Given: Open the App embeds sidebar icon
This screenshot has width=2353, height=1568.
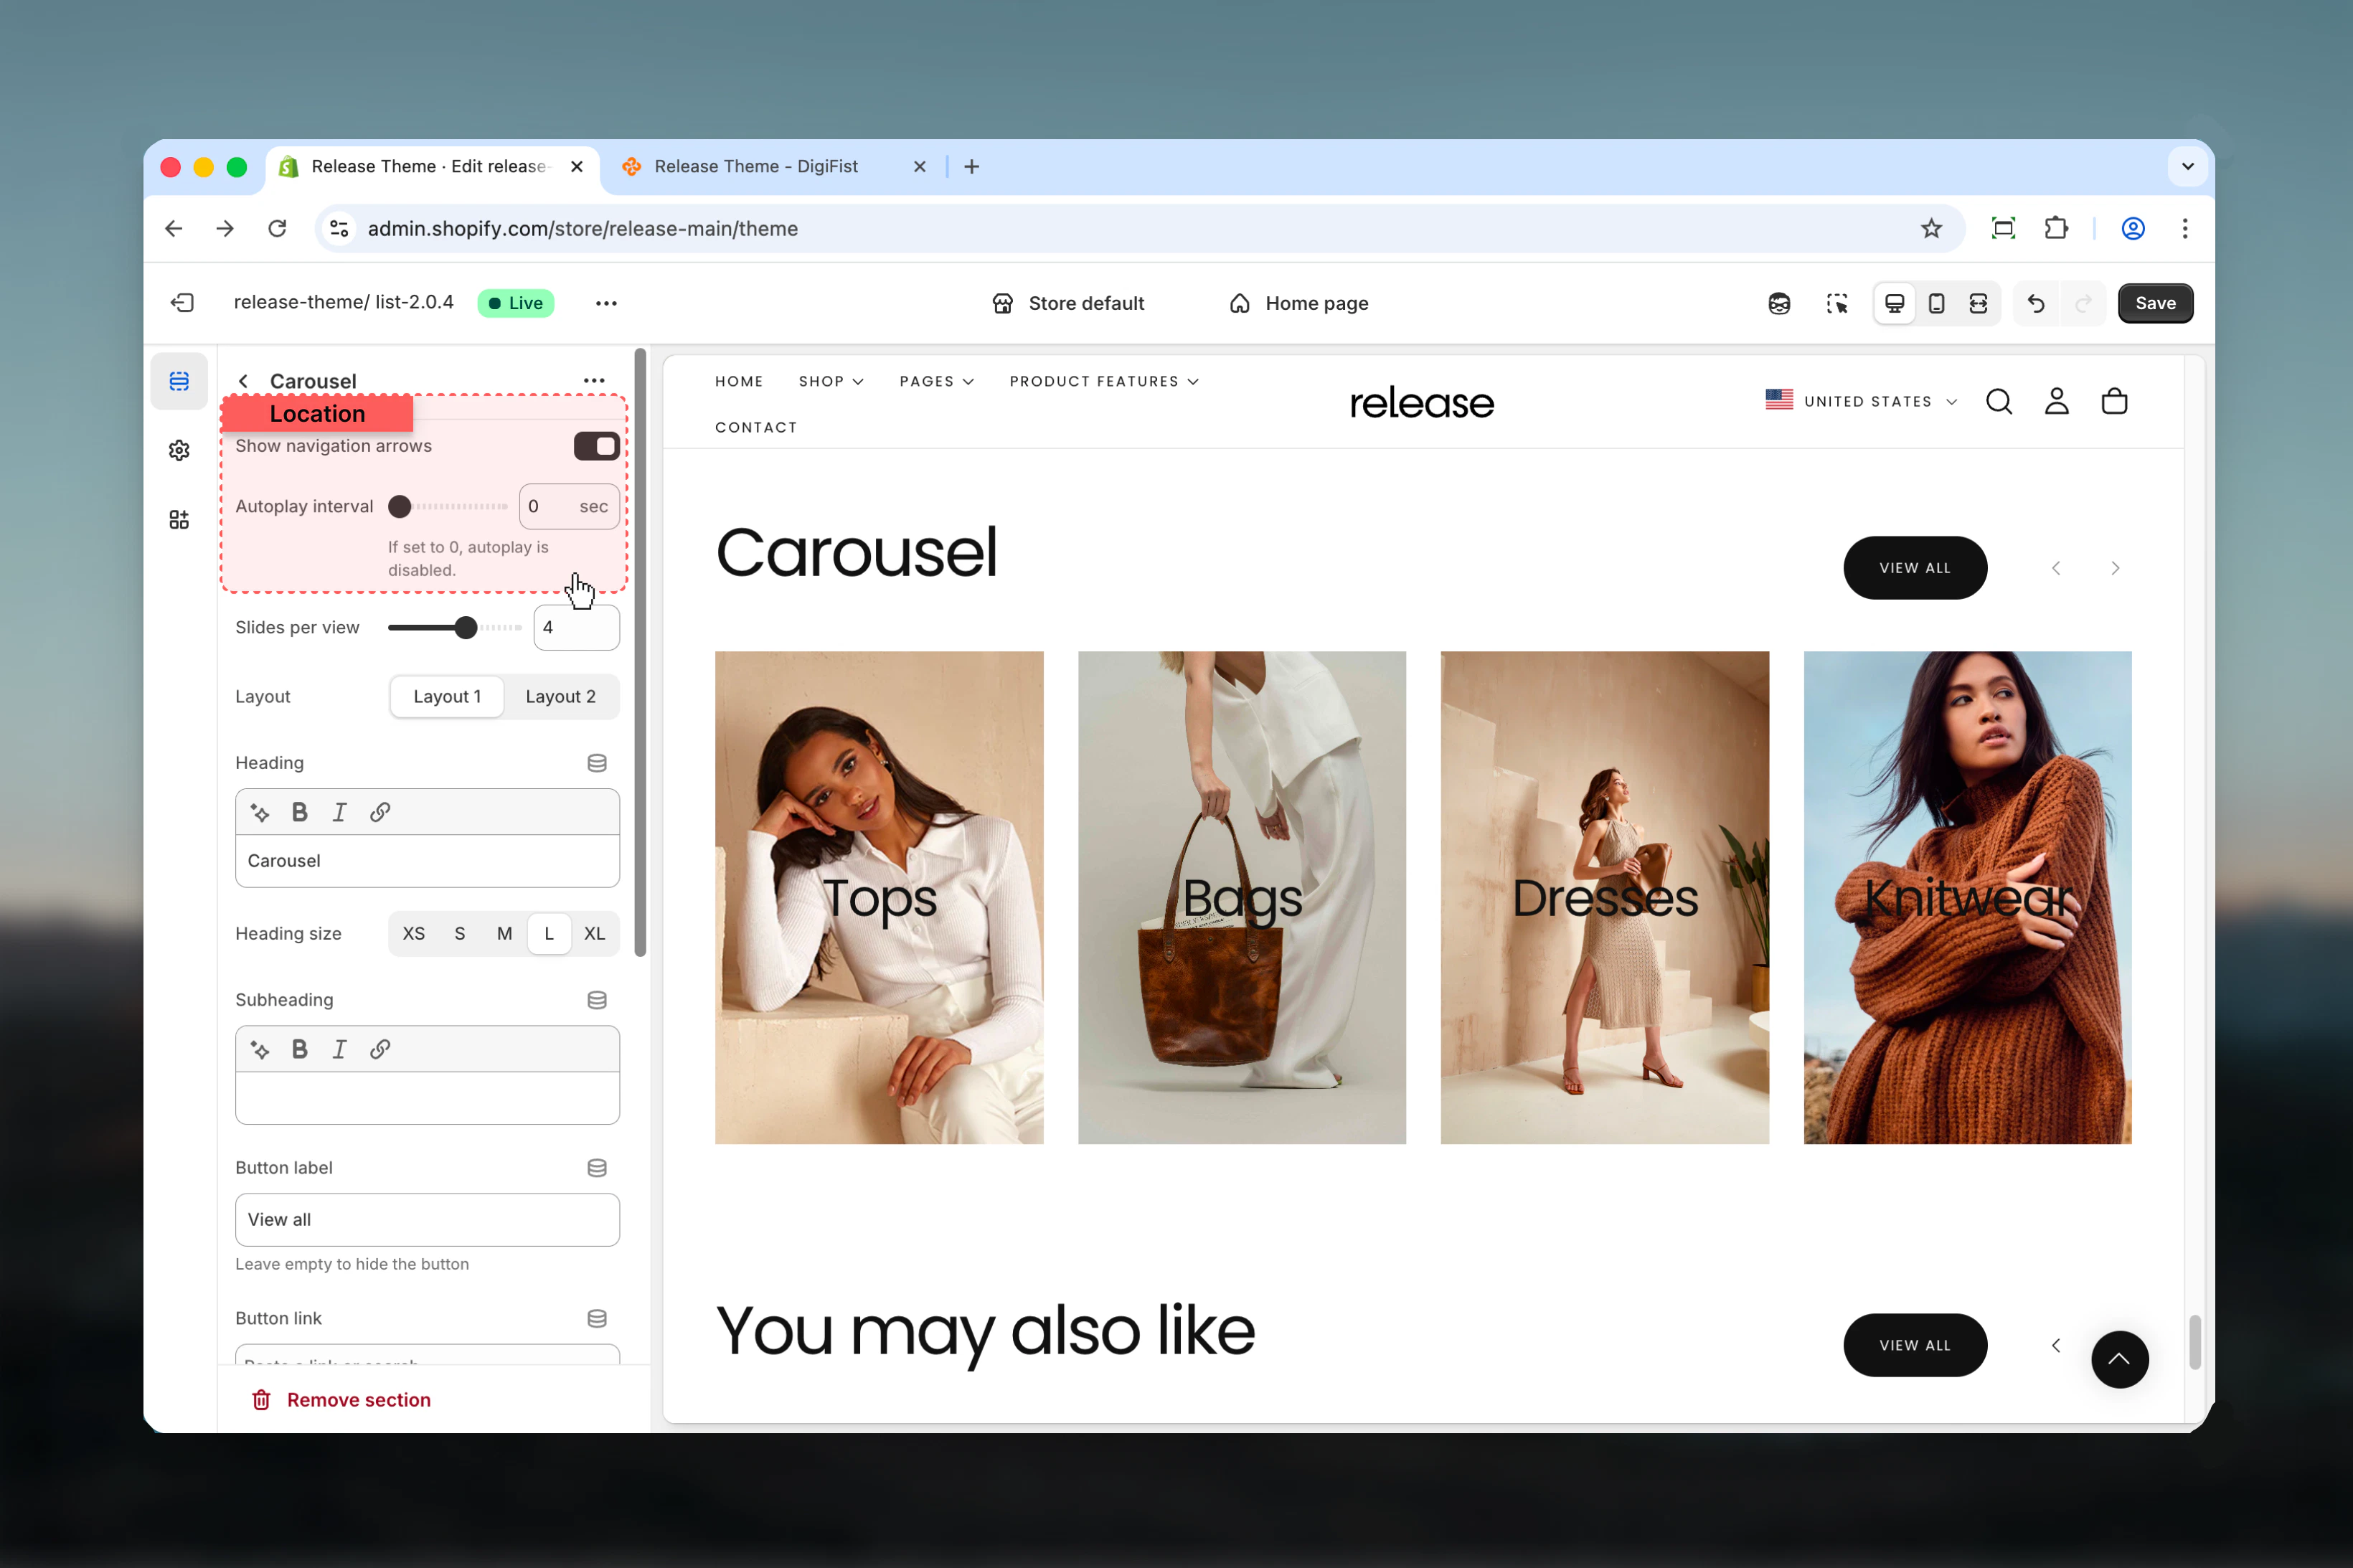Looking at the screenshot, I should 179,519.
